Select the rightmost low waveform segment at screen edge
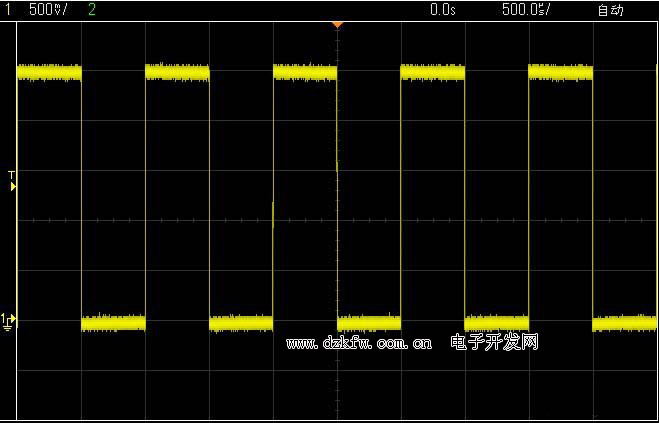 click(625, 322)
